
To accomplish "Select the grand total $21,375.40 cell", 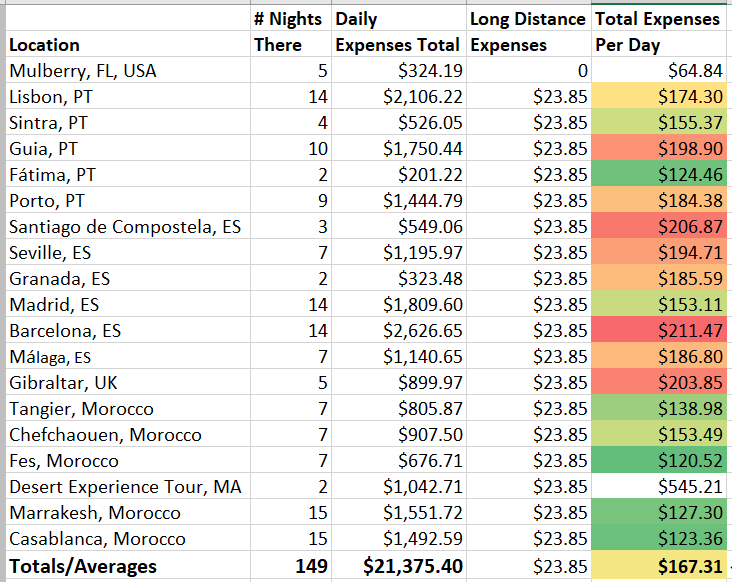I will click(398, 567).
